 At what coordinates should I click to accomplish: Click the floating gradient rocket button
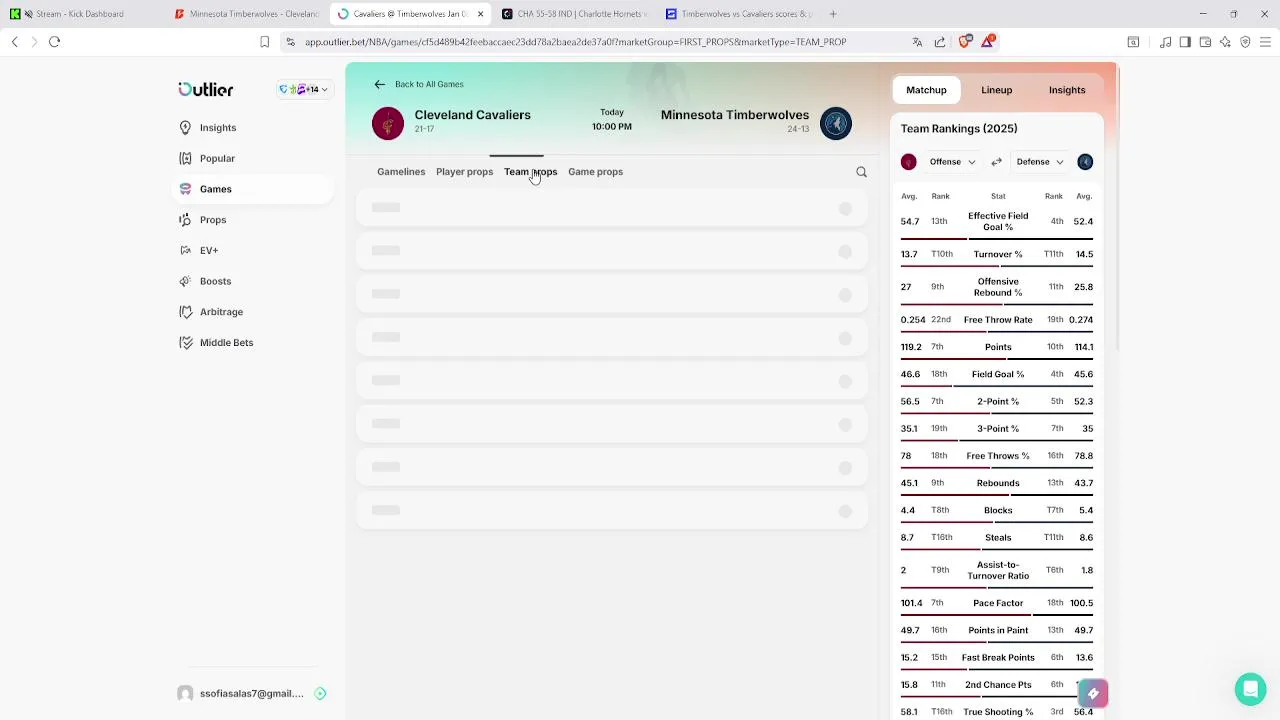1093,693
